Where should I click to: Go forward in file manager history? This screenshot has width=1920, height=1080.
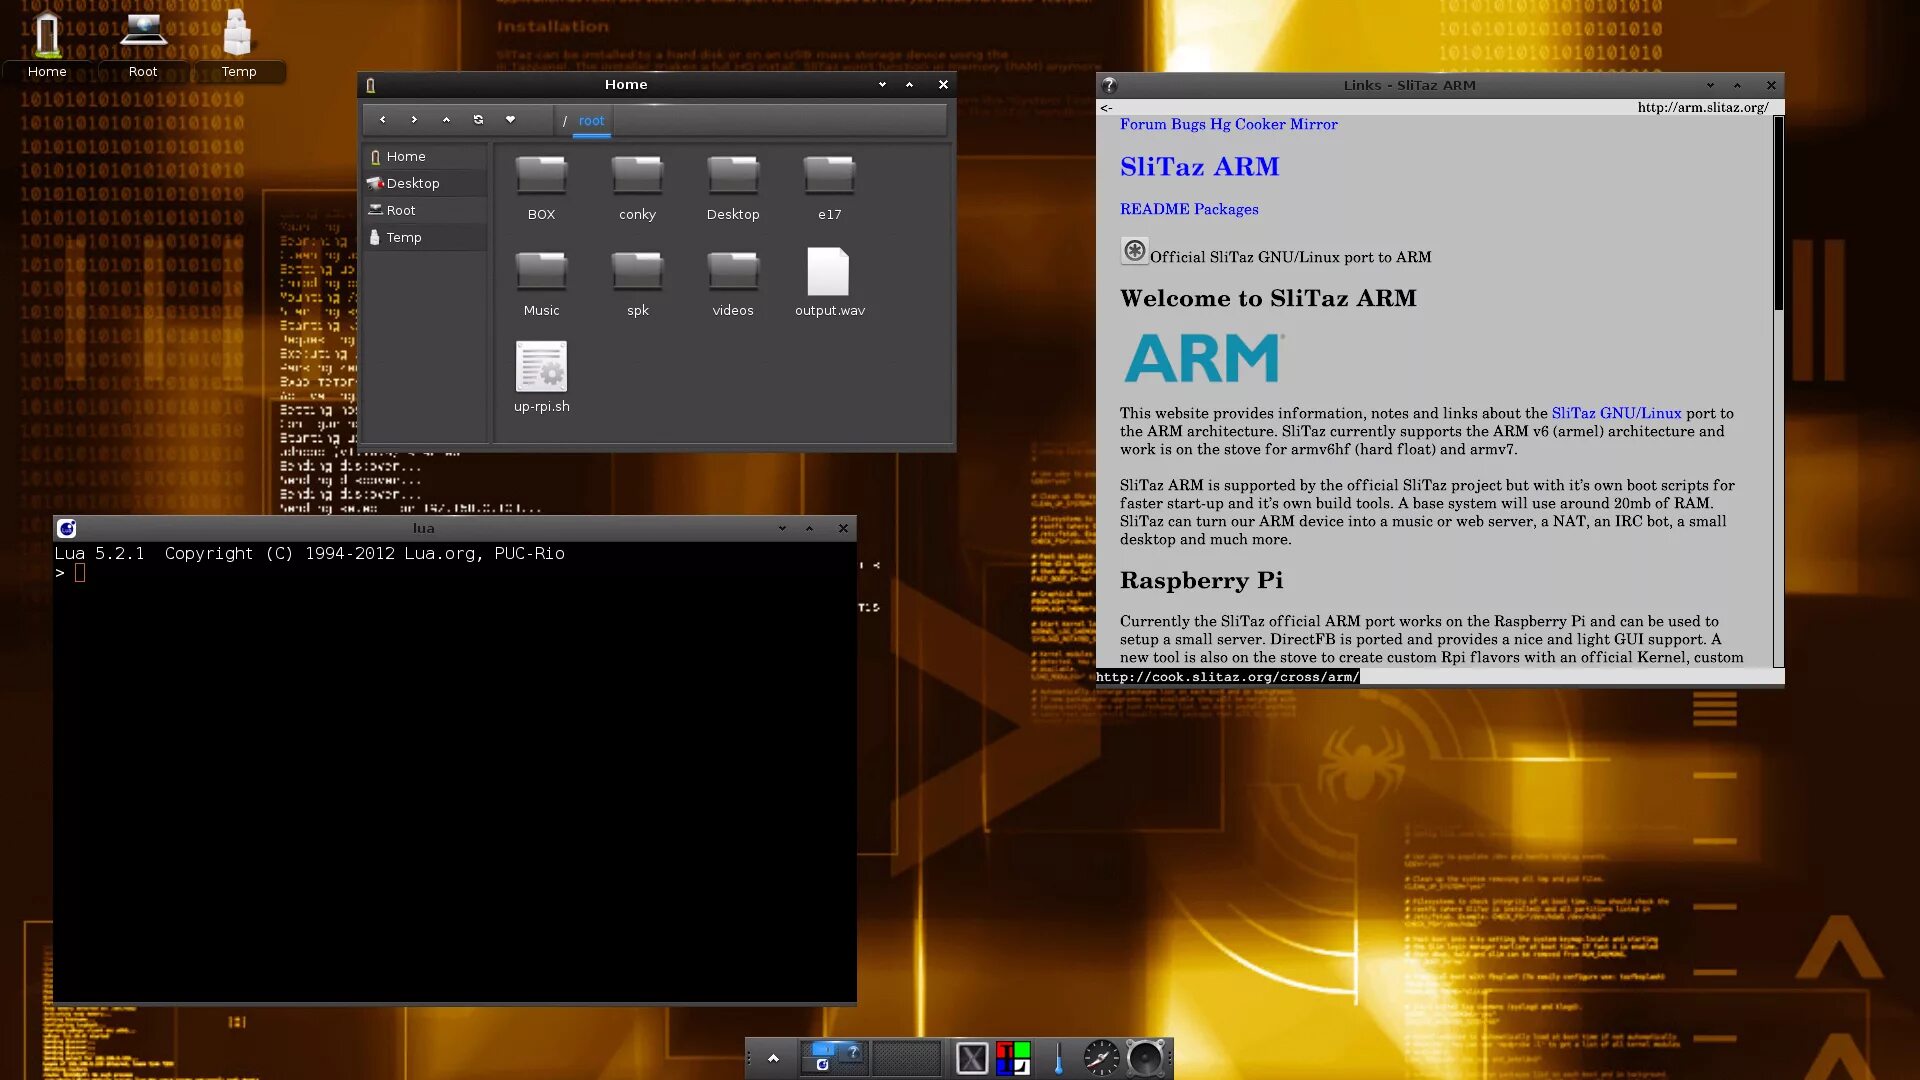tap(414, 120)
